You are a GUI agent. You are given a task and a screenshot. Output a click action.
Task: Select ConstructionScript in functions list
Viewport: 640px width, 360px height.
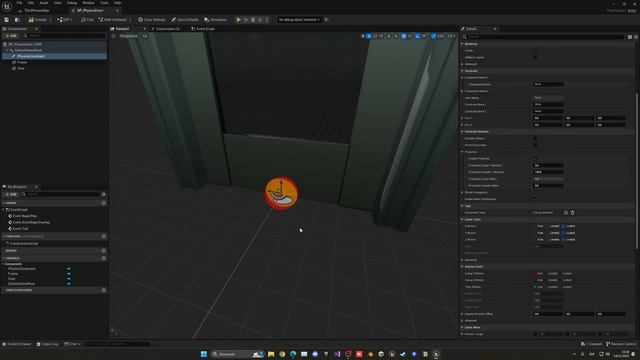point(24,244)
